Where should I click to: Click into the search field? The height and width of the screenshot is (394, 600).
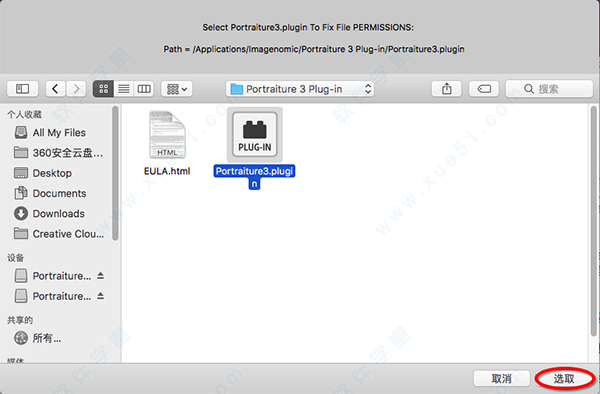click(549, 89)
